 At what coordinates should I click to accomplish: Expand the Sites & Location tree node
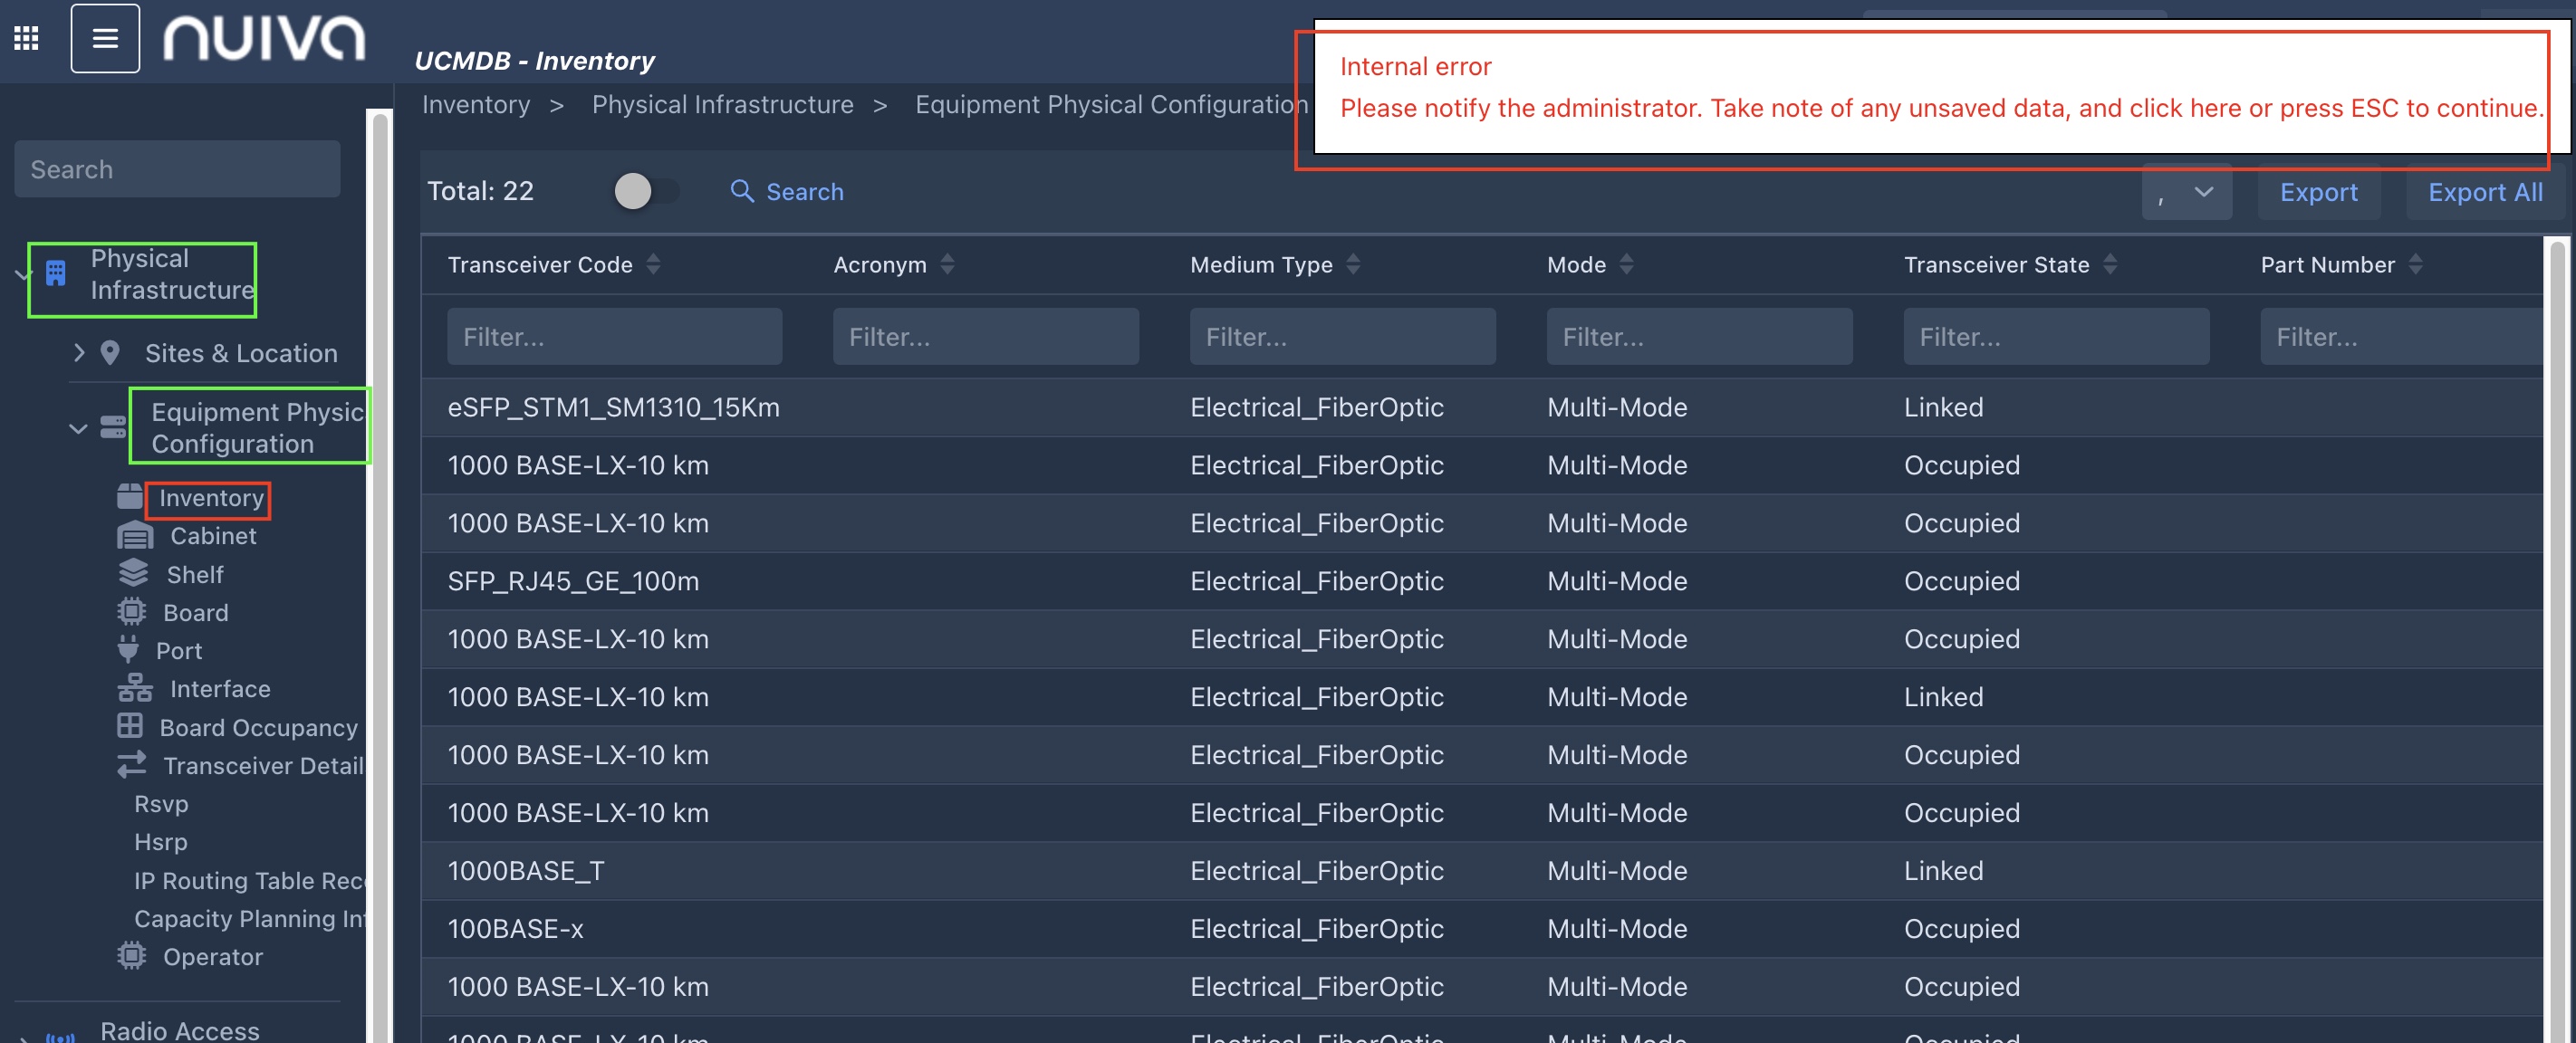click(x=79, y=353)
